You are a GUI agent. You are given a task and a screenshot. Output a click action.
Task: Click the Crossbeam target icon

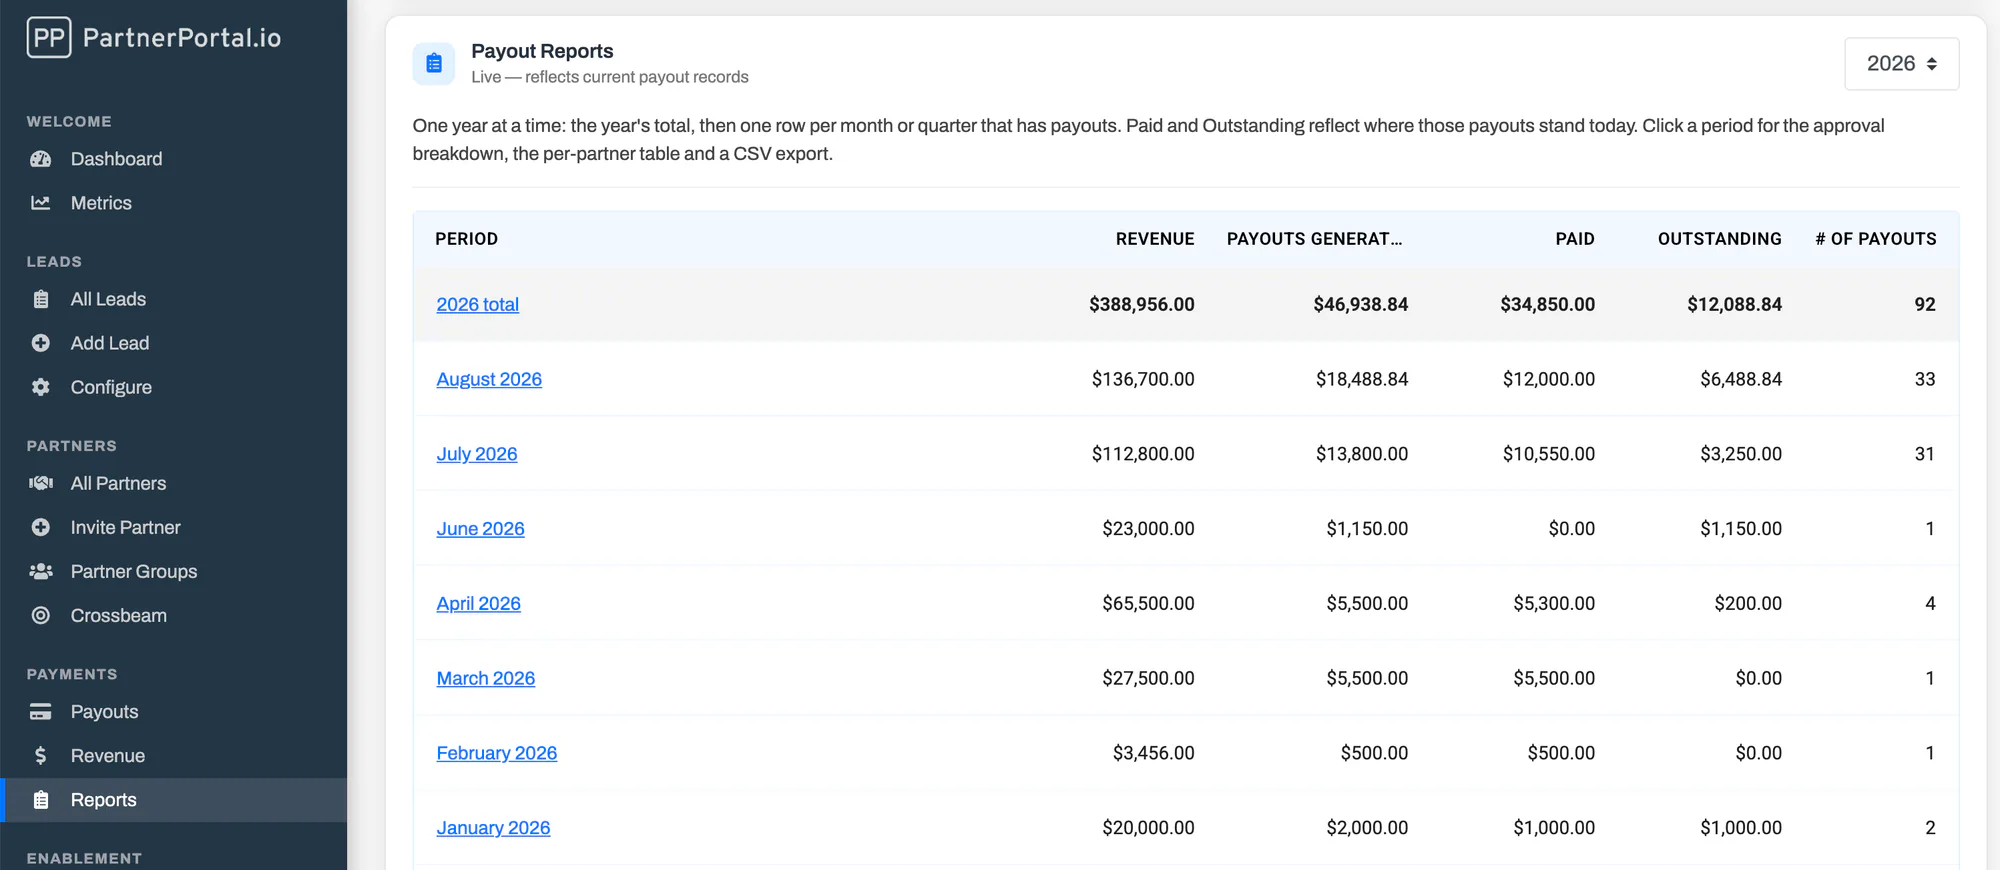coord(41,615)
